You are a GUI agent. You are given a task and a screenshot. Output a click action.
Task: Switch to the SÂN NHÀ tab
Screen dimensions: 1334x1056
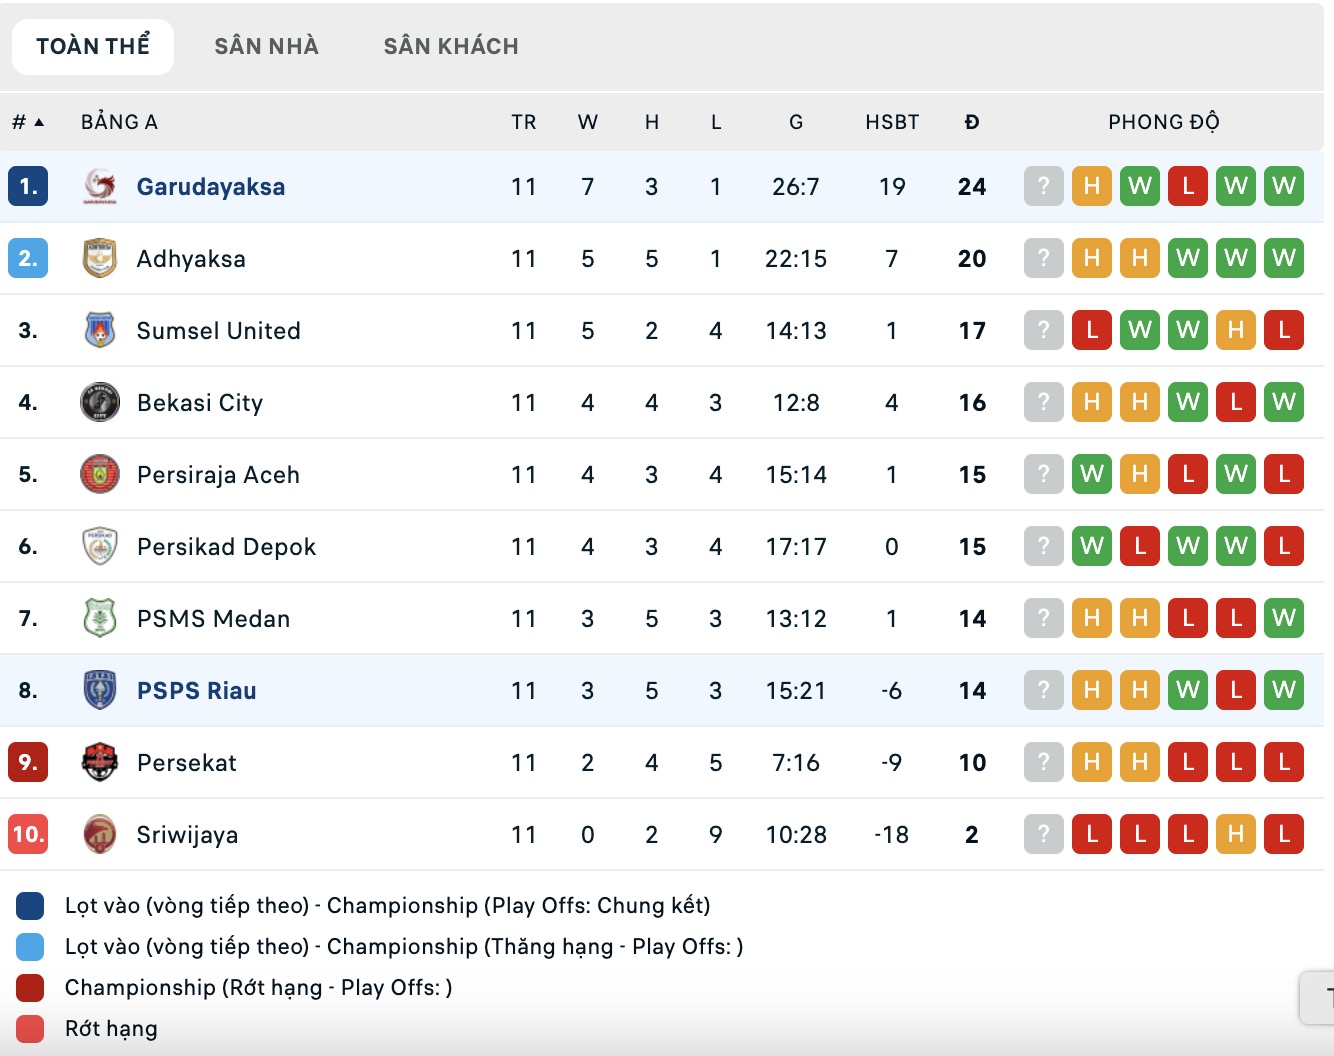pos(266,45)
